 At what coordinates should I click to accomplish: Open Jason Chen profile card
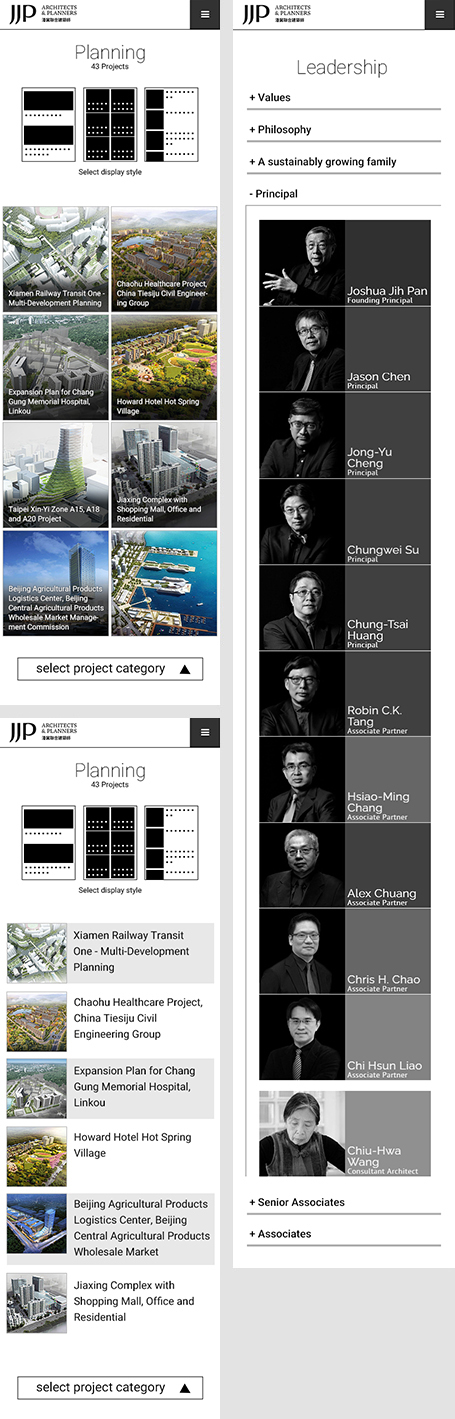coord(345,349)
